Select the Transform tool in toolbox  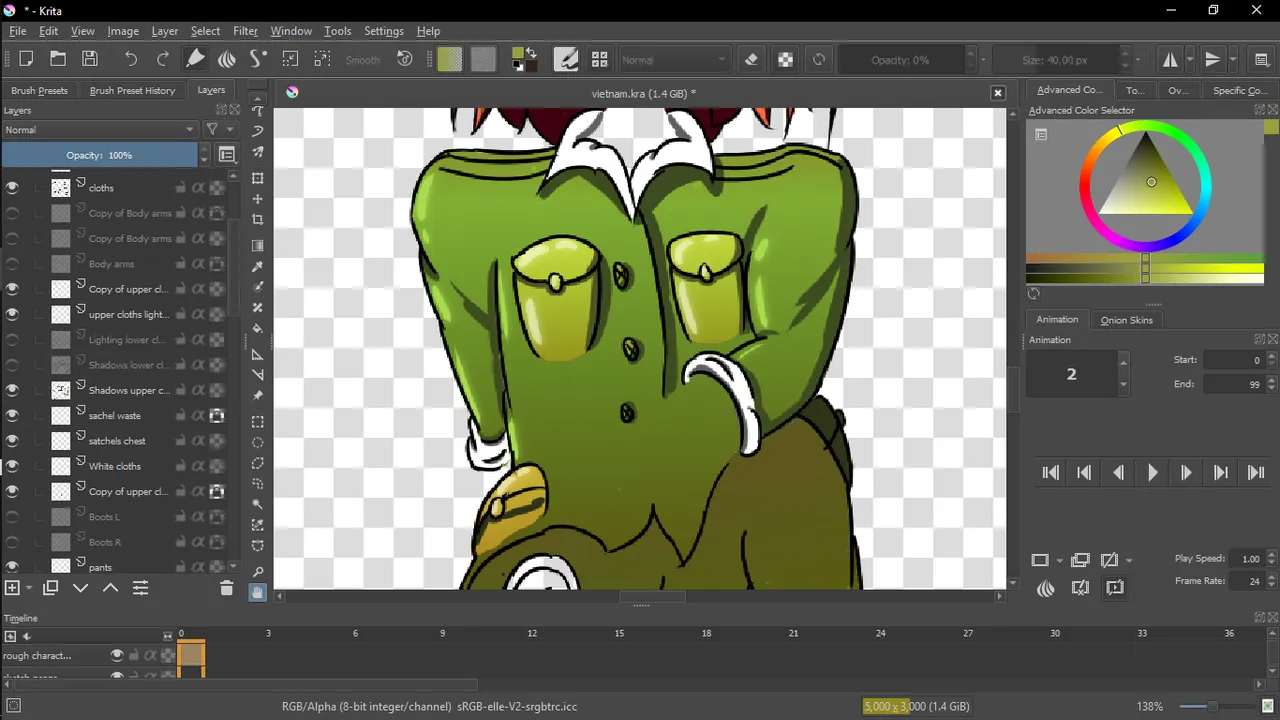point(258,178)
